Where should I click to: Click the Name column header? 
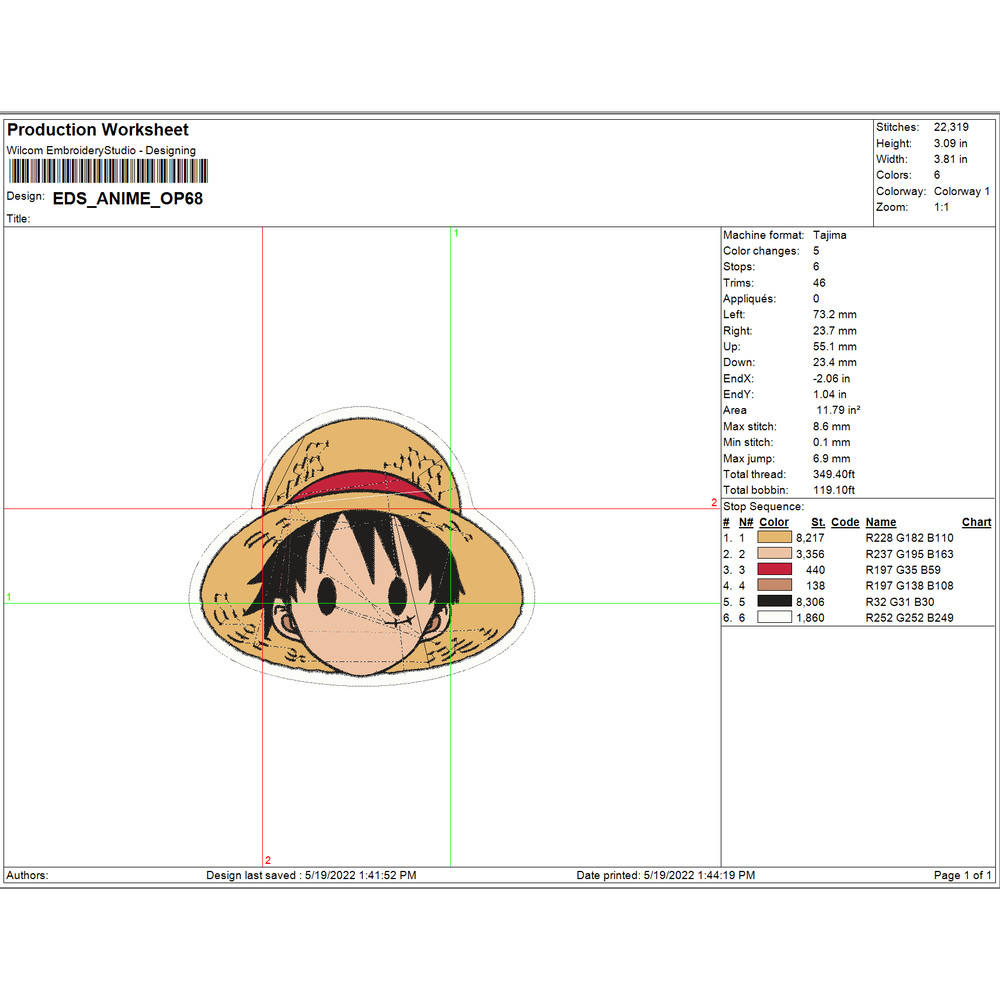pos(880,522)
